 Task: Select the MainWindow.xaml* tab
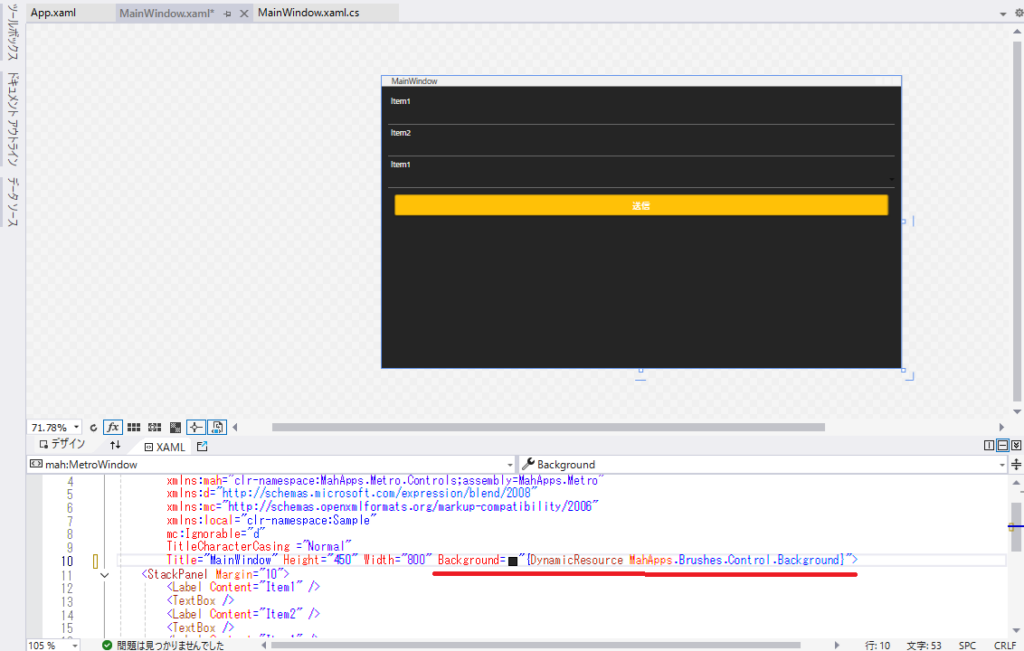tap(167, 13)
